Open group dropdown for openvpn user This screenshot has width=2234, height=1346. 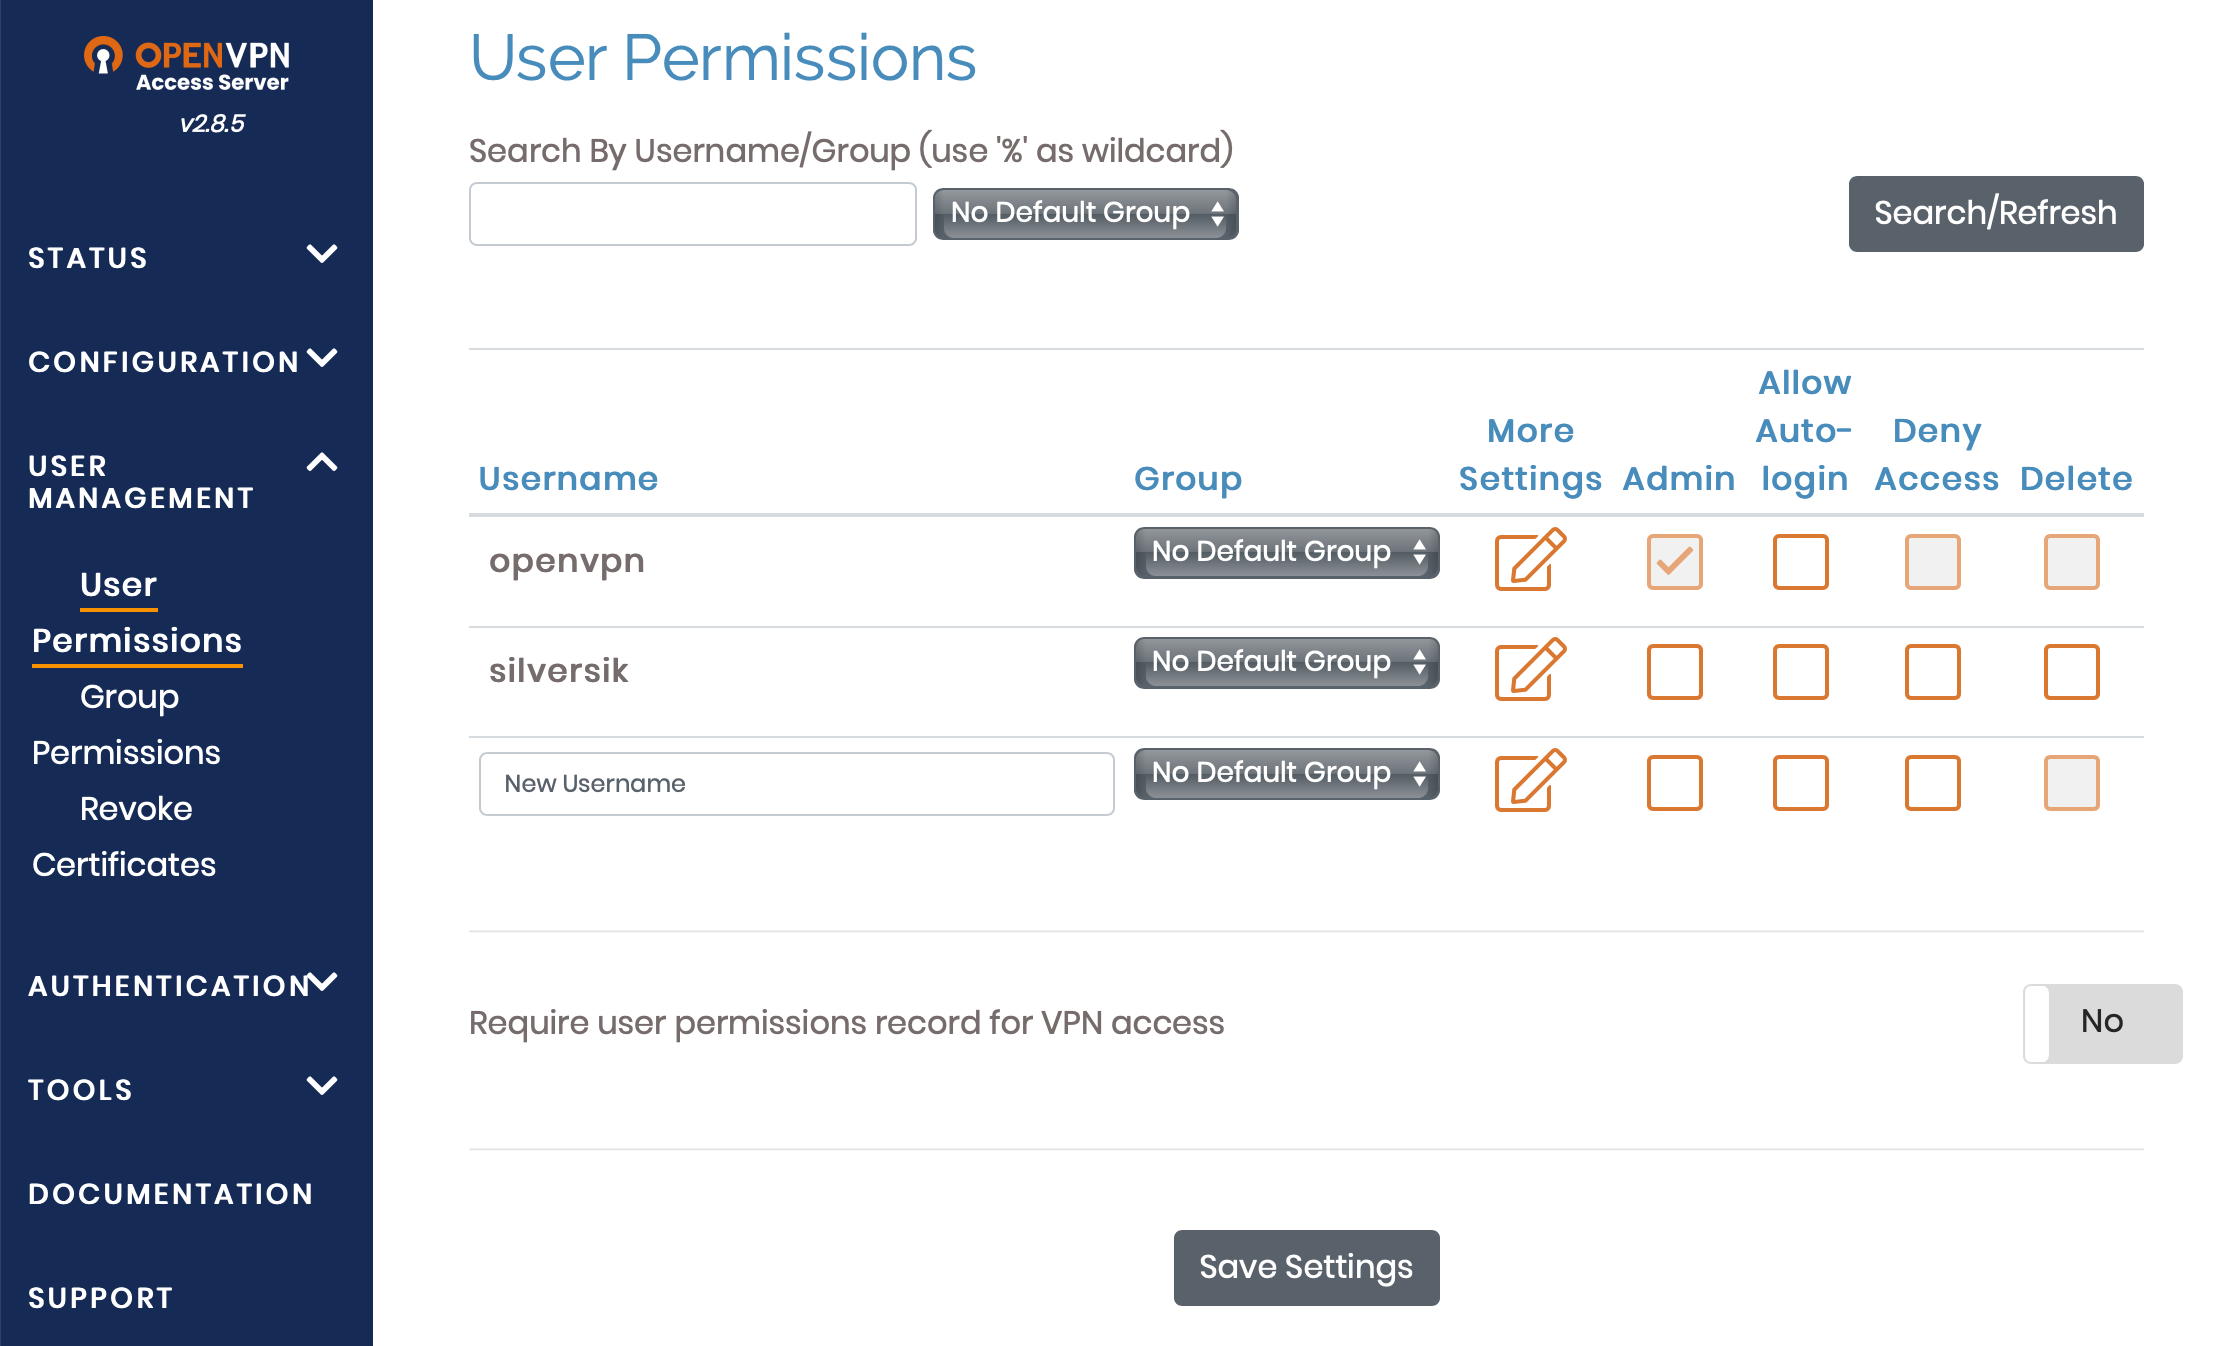tap(1286, 552)
